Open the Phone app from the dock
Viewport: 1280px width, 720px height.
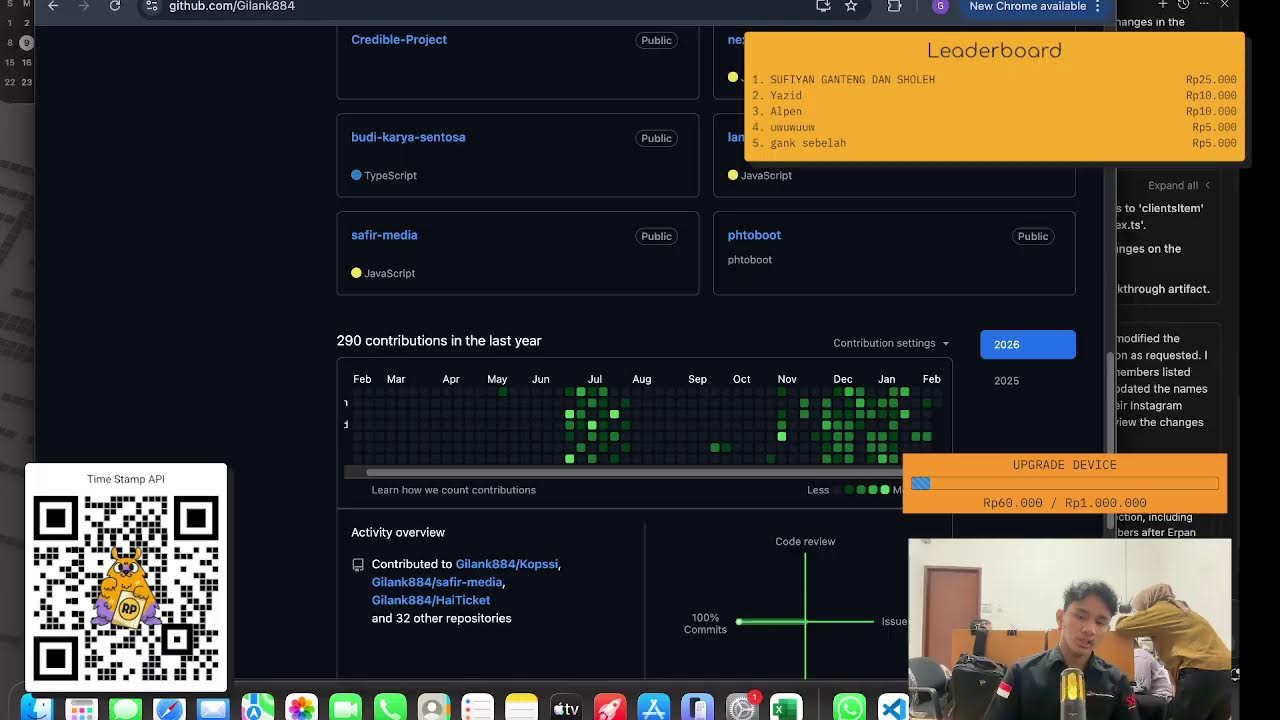click(x=390, y=708)
